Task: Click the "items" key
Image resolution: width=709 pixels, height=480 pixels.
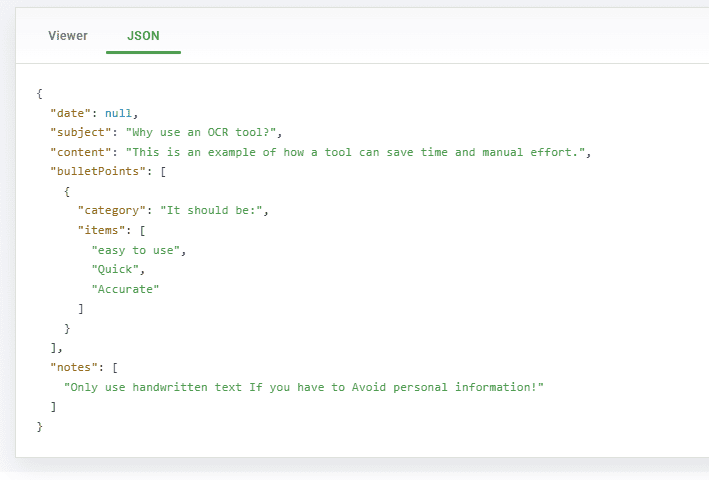Action: click(x=101, y=230)
